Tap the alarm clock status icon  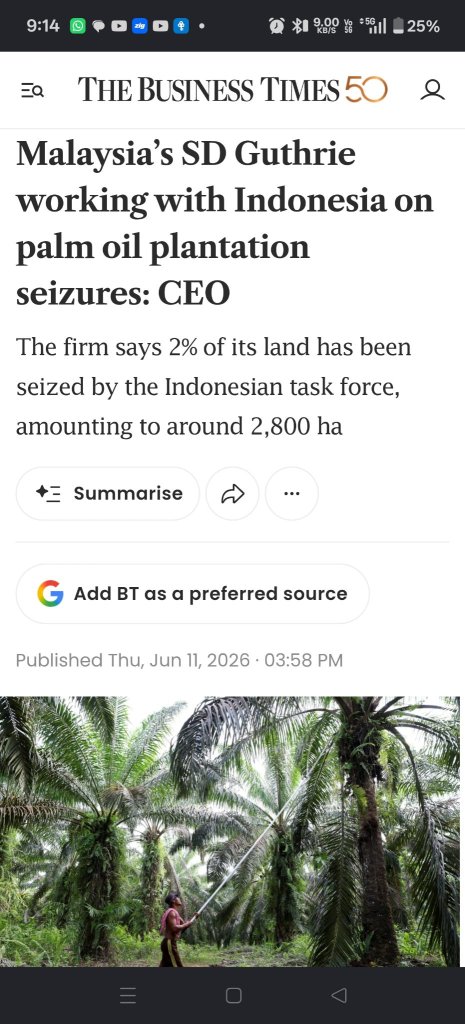[277, 26]
